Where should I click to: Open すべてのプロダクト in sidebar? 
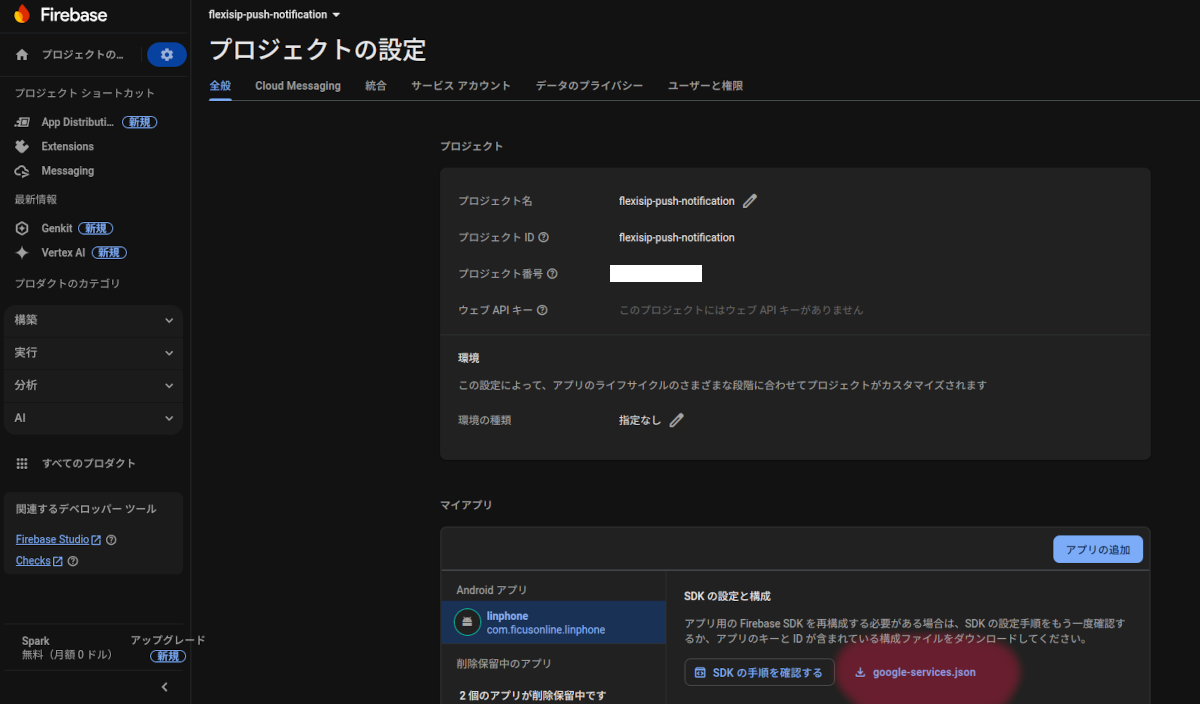point(88,463)
